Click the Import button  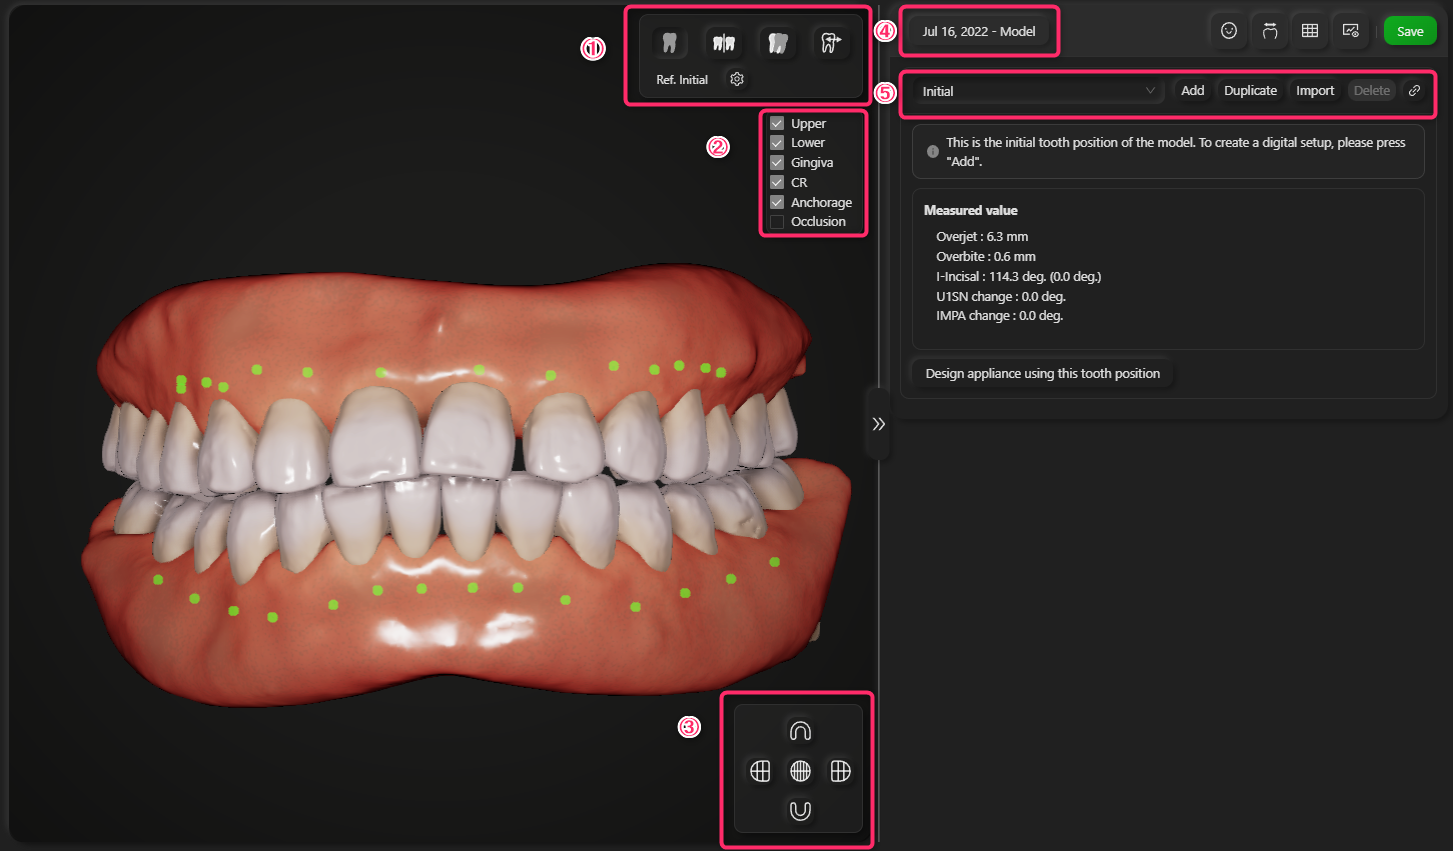(x=1315, y=91)
